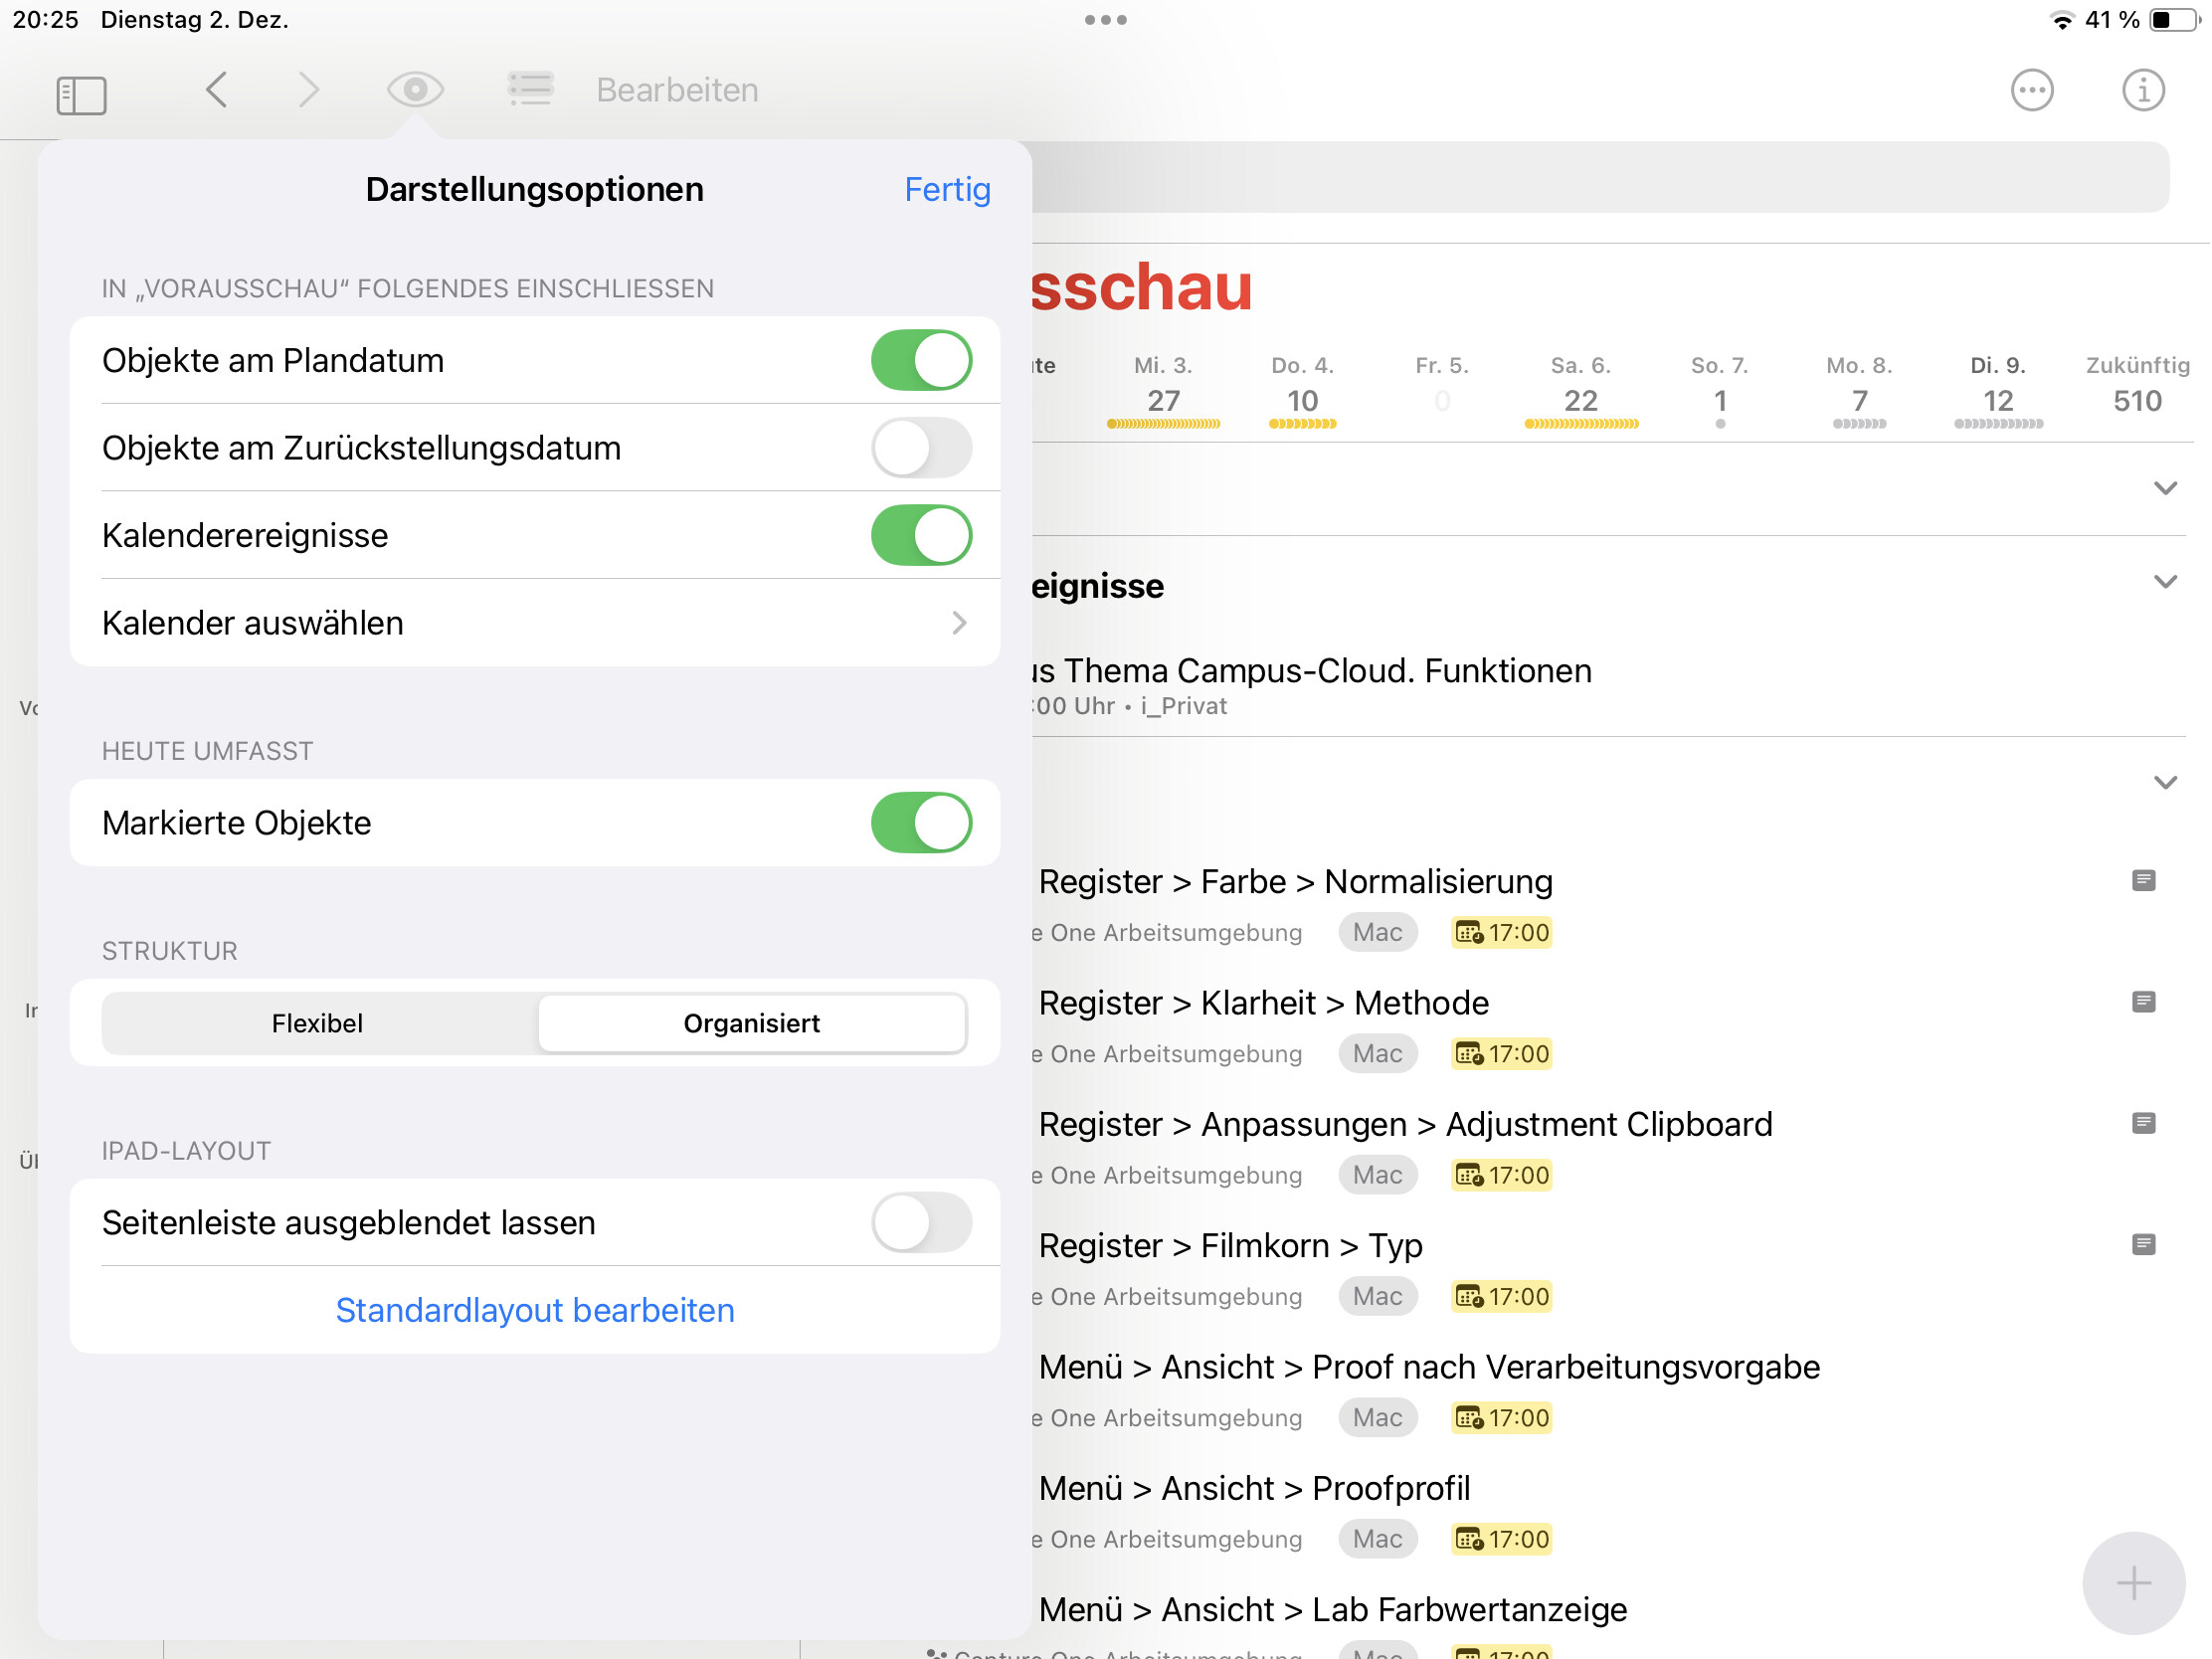Screen dimensions: 2212x1659
Task: Collapse the Ereignisse section chevron
Action: tap(2164, 582)
